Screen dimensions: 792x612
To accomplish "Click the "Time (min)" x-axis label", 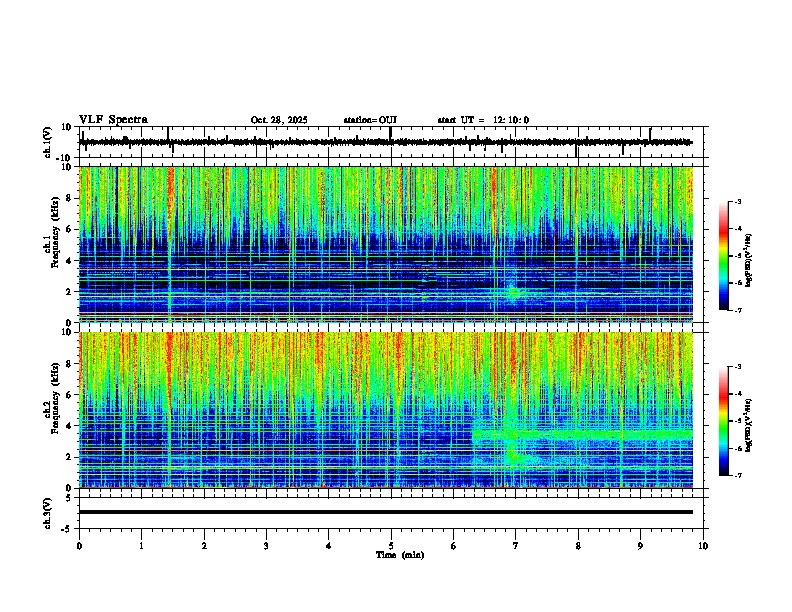I will tap(400, 555).
